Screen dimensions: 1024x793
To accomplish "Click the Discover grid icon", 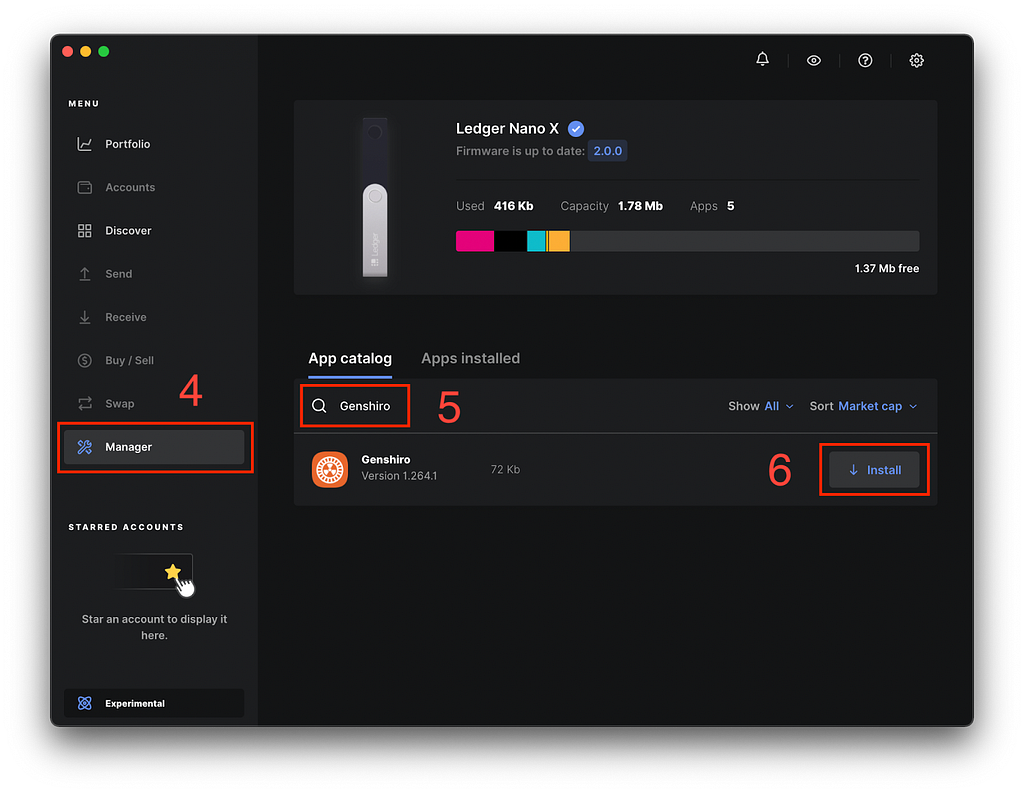I will (x=84, y=231).
